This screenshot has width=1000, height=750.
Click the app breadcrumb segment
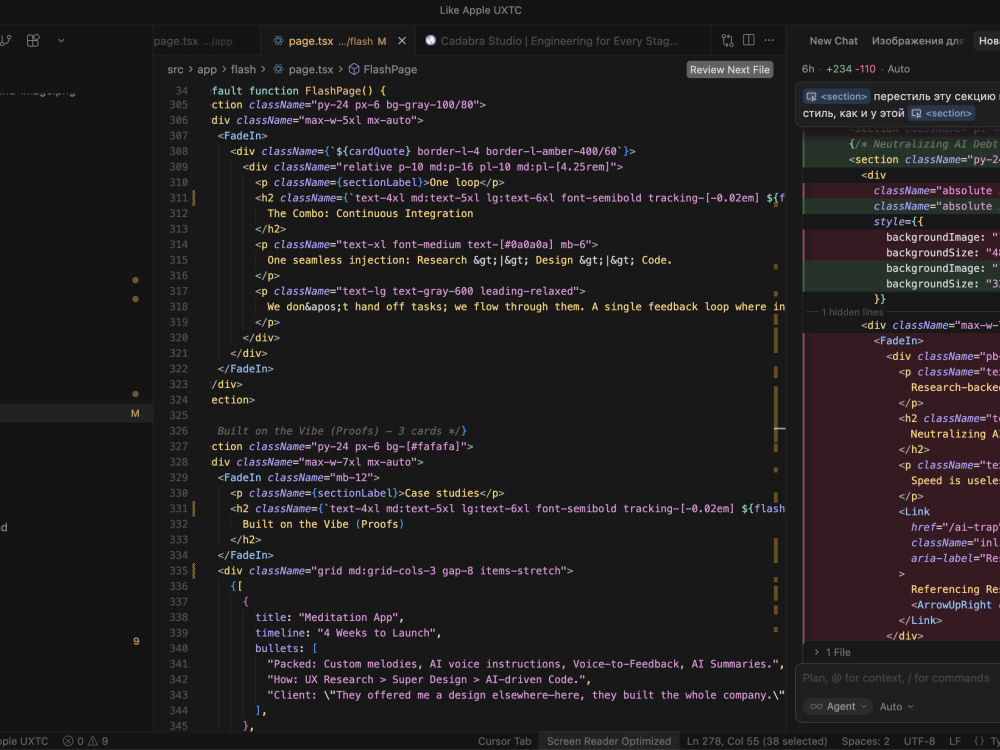point(207,70)
